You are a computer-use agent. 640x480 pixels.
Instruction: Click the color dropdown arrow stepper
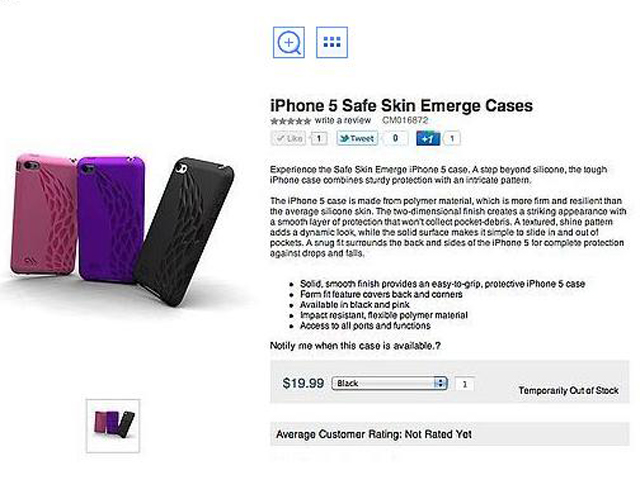[440, 383]
